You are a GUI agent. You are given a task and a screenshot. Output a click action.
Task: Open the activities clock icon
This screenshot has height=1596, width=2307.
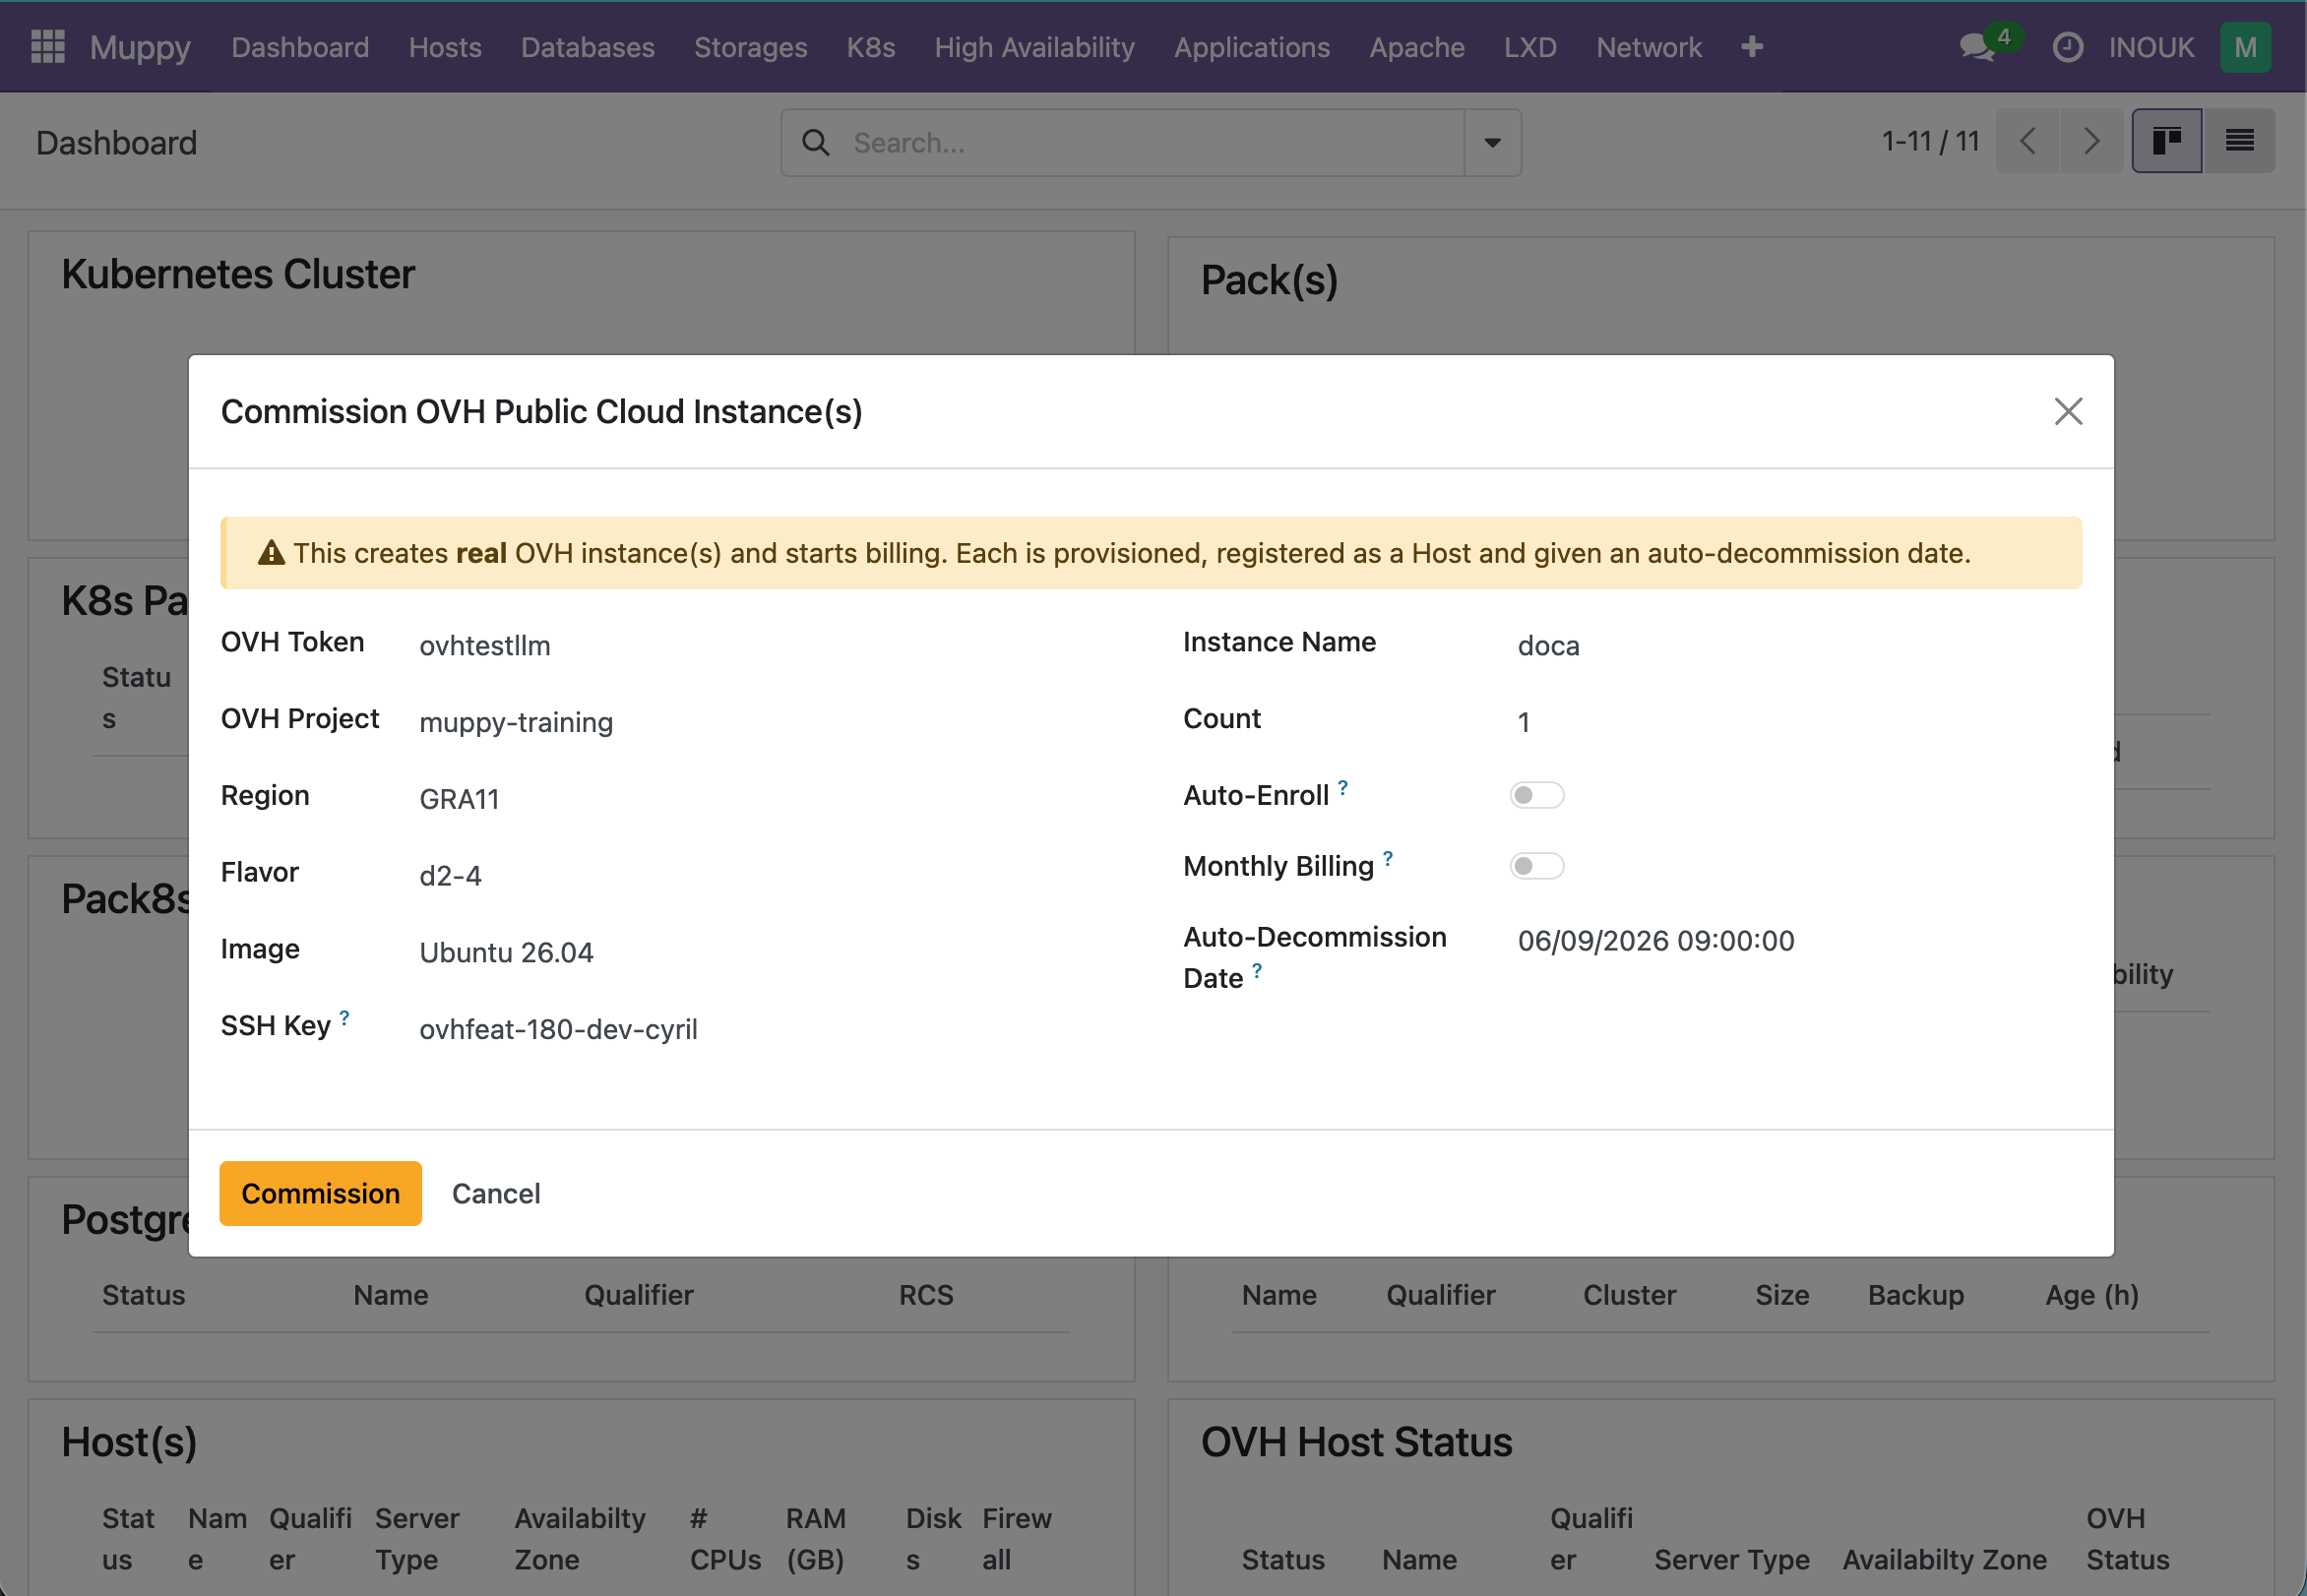[x=2067, y=47]
